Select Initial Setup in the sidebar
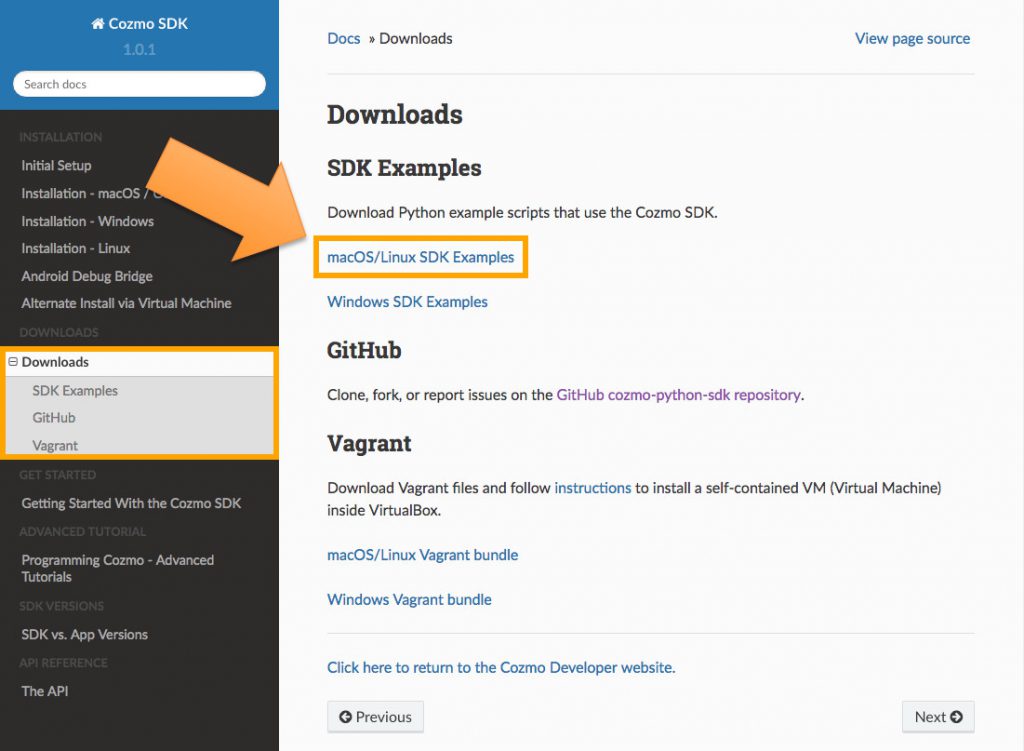1024x751 pixels. pyautogui.click(x=56, y=165)
